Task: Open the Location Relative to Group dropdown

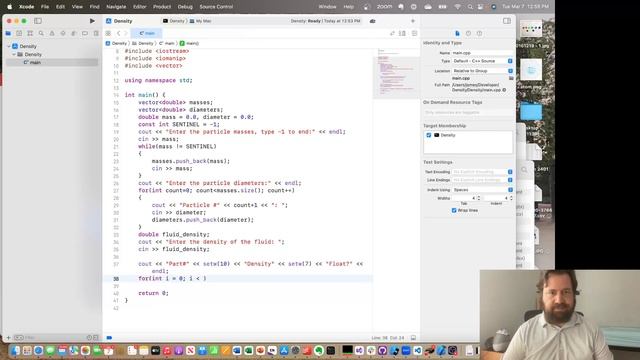Action: pos(482,71)
